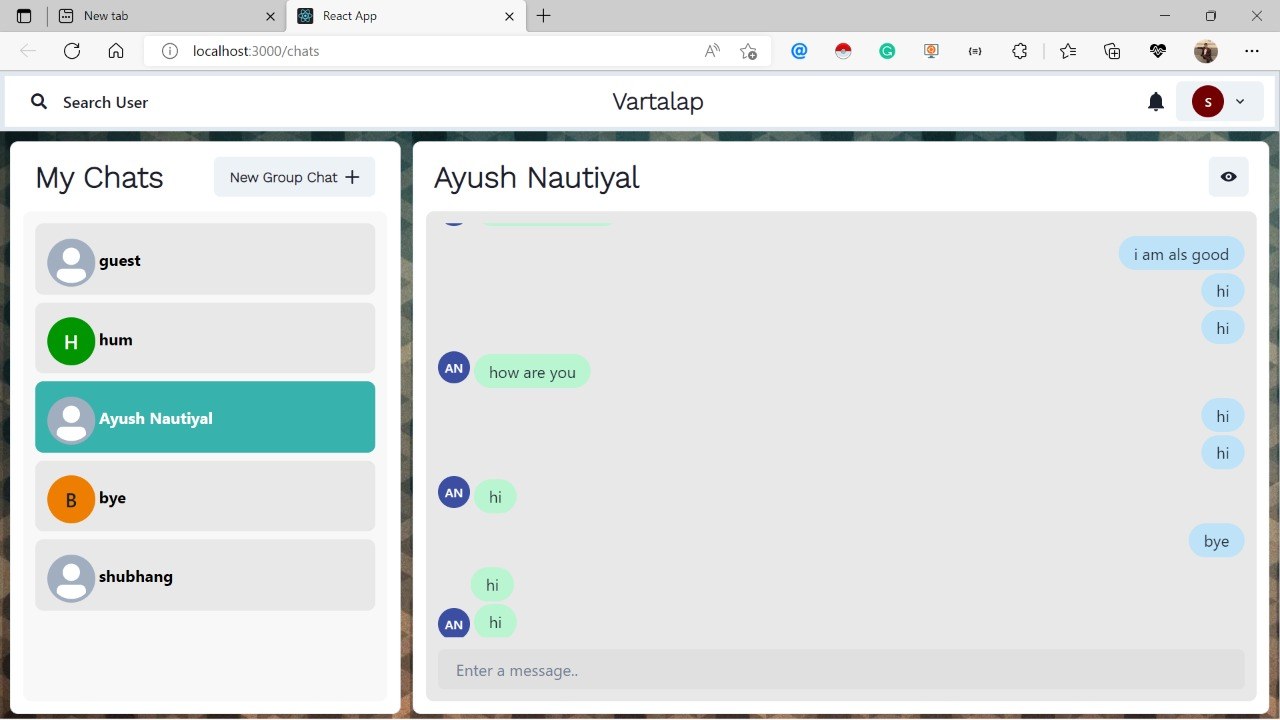Click the browser Refresh button
The image size is (1280, 720).
[71, 51]
